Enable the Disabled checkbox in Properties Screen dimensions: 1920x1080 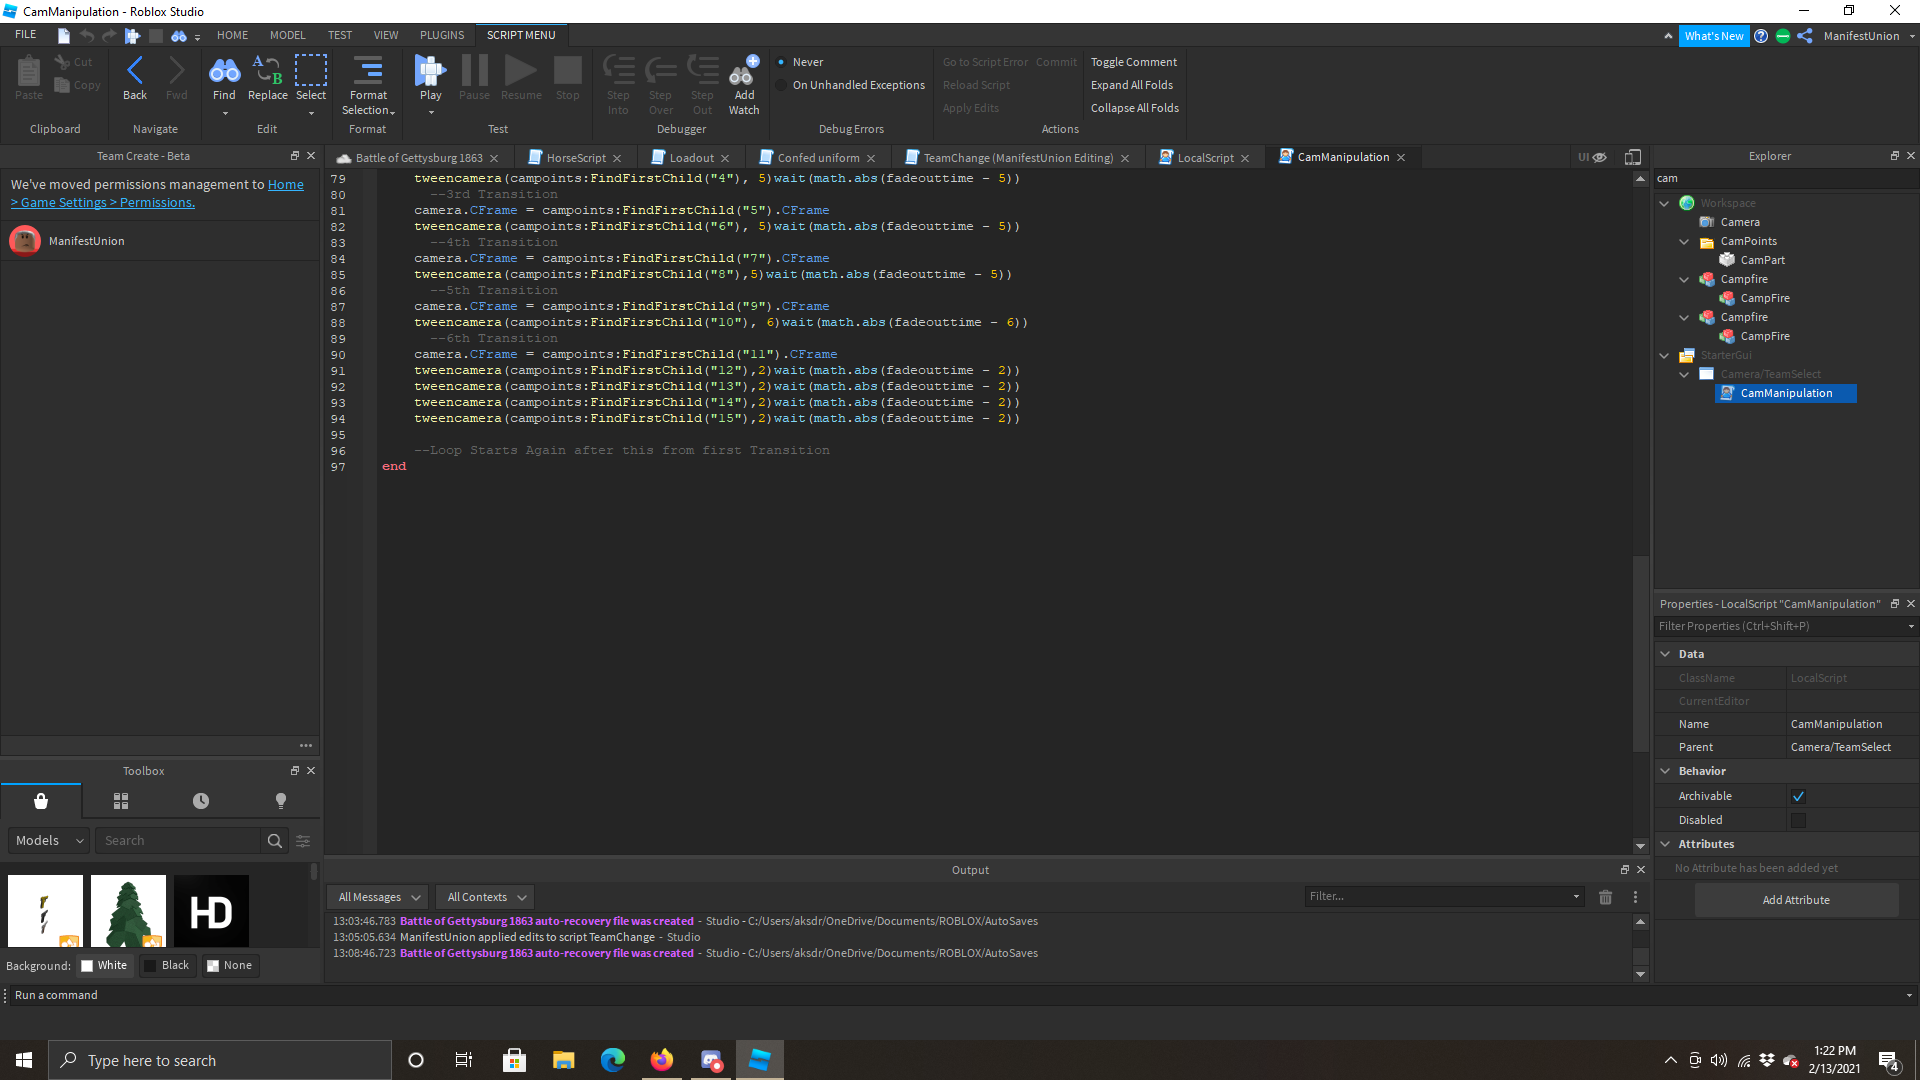tap(1798, 819)
